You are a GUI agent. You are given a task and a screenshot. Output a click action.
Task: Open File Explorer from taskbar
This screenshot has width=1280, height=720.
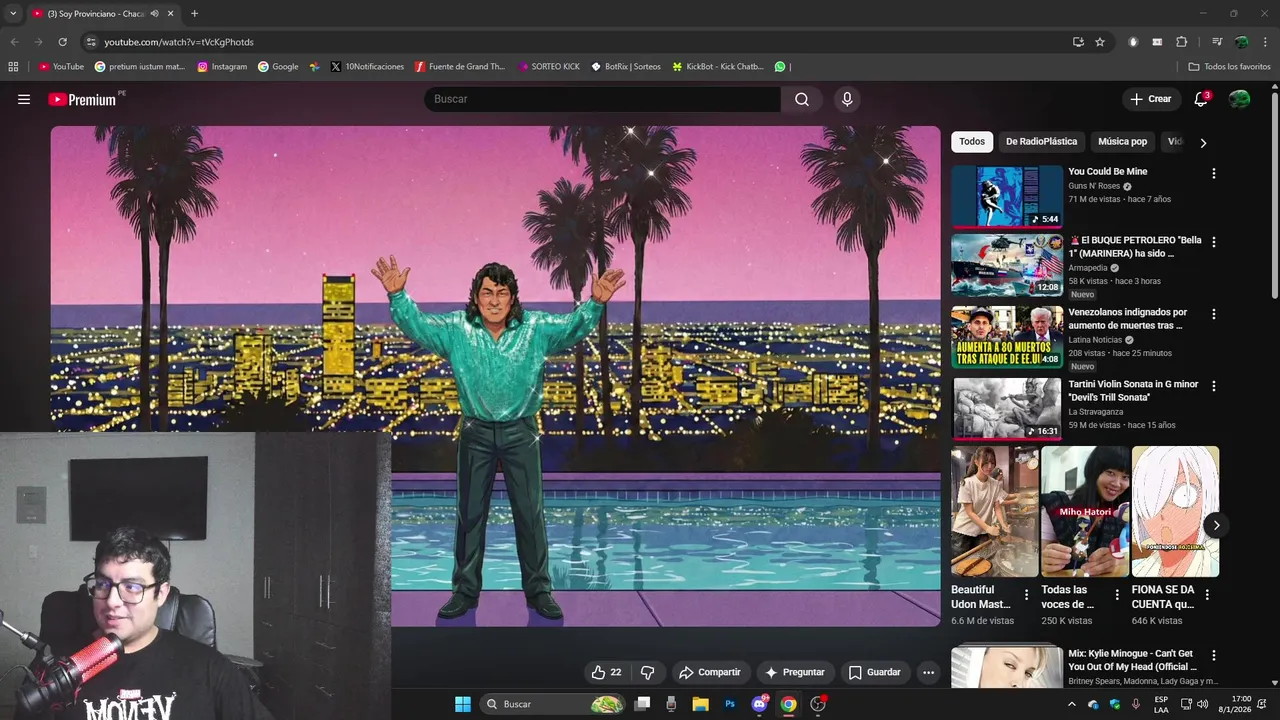700,704
